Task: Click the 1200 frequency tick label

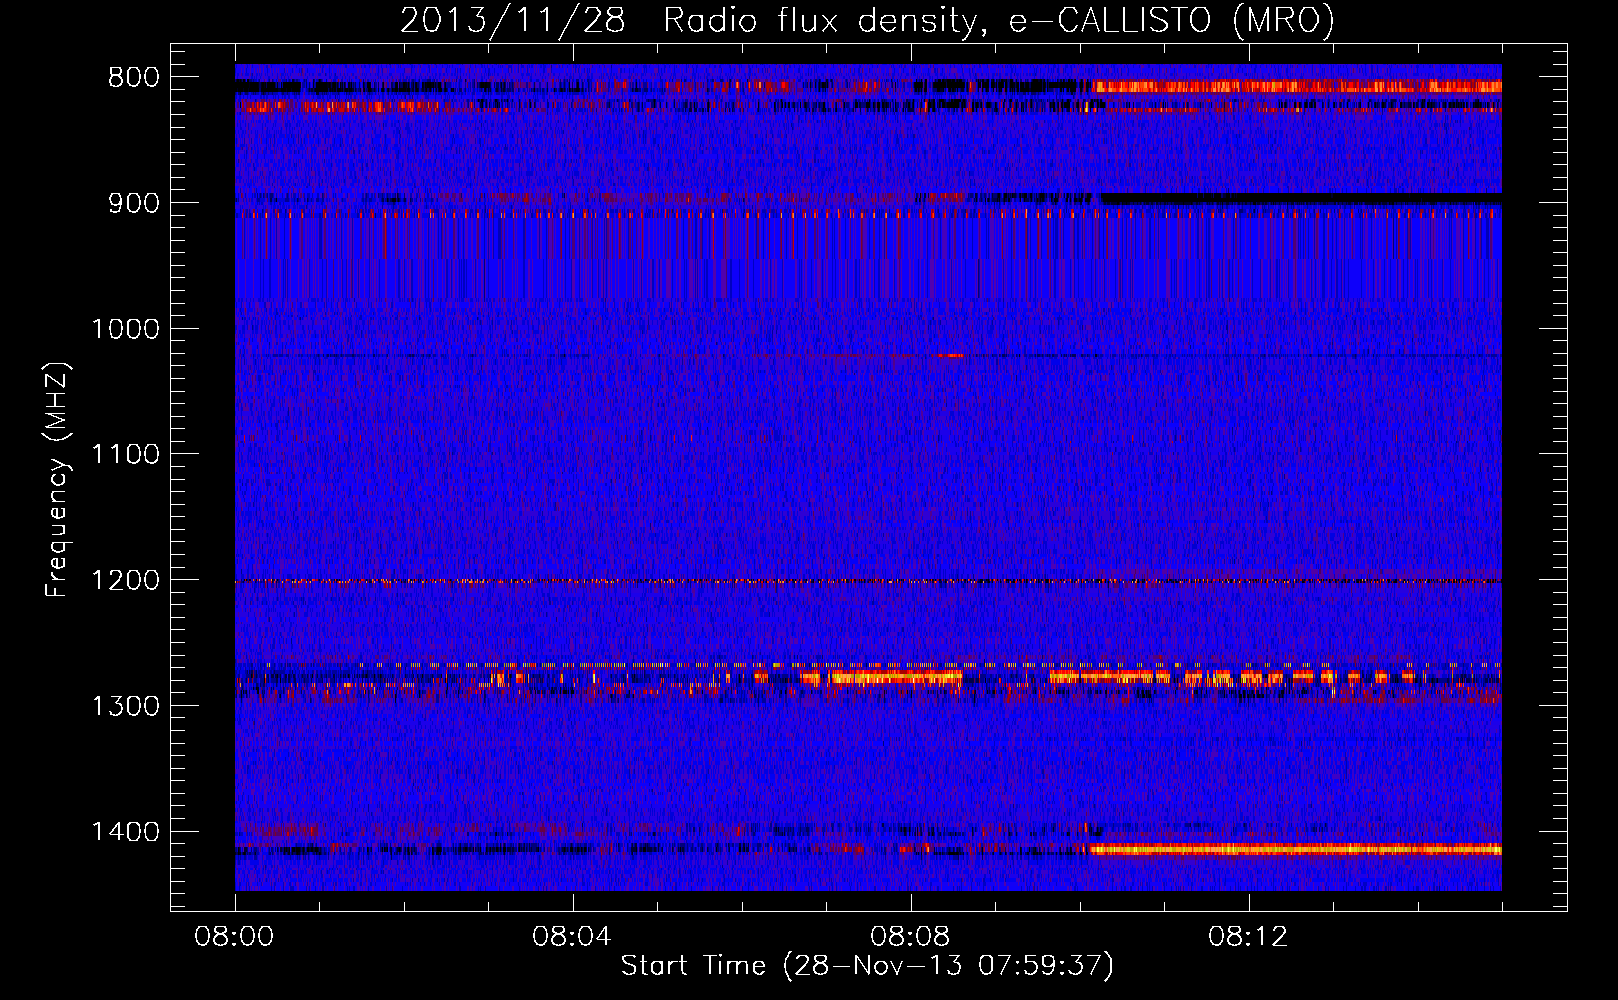Action: pos(125,581)
